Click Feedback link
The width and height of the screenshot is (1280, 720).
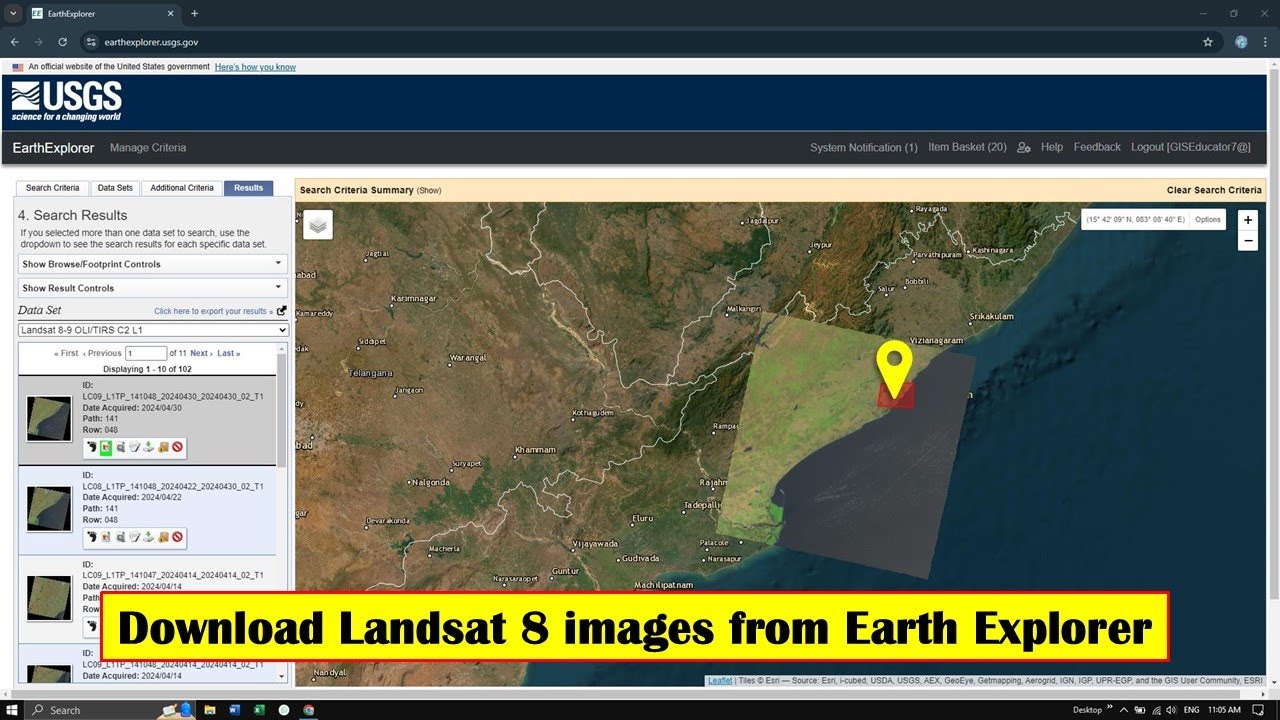(x=1097, y=147)
